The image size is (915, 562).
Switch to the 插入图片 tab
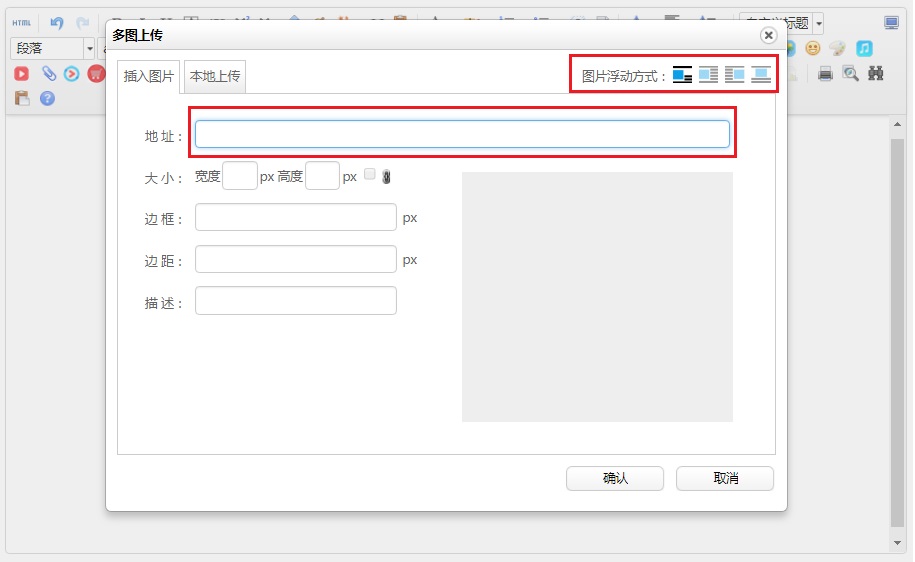pos(149,77)
